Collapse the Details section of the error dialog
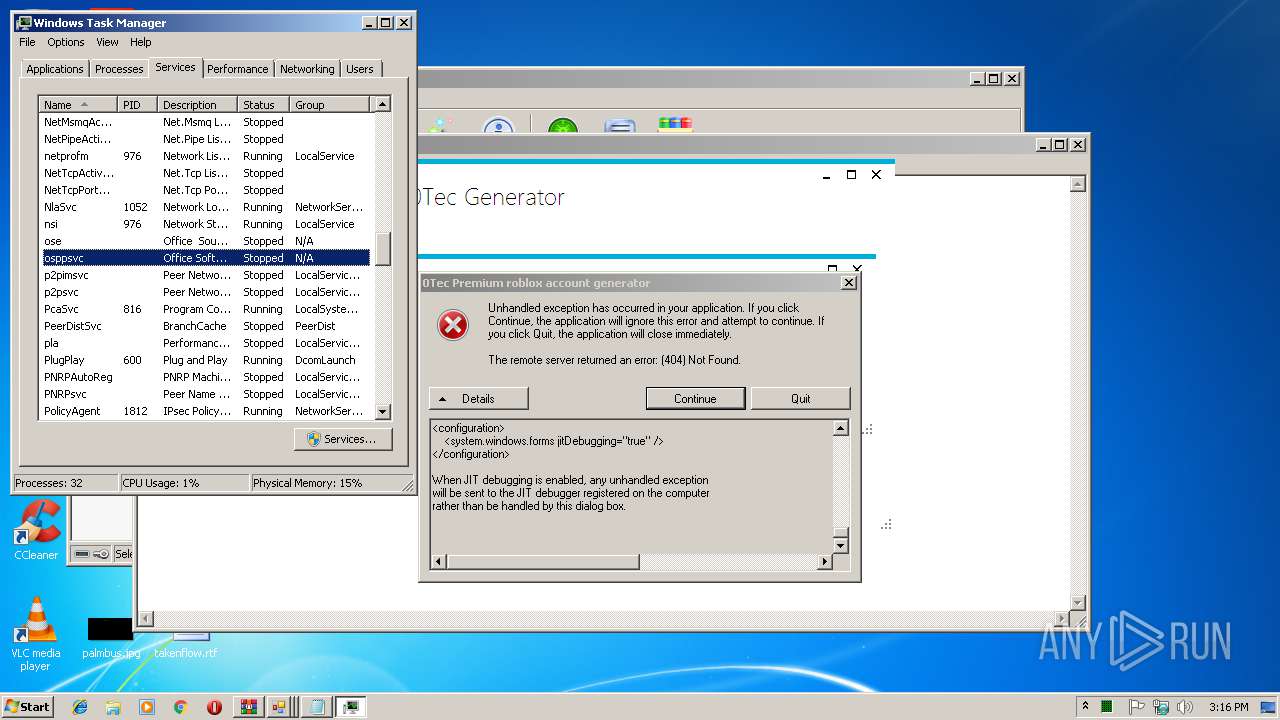The height and width of the screenshot is (720, 1280). [479, 398]
